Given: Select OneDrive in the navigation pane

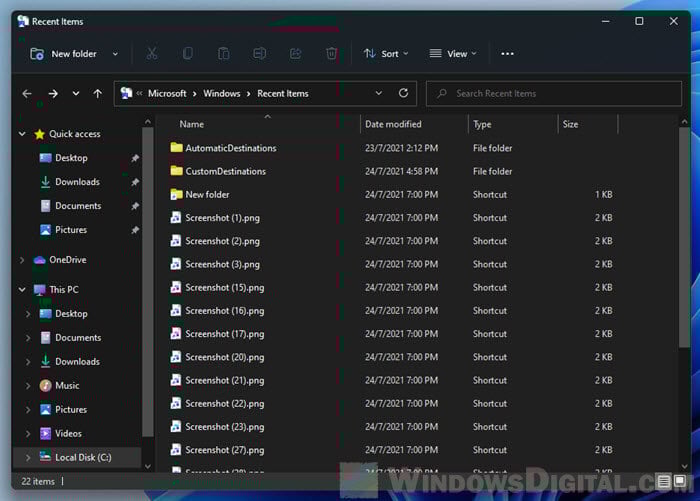Looking at the screenshot, I should pyautogui.click(x=67, y=260).
